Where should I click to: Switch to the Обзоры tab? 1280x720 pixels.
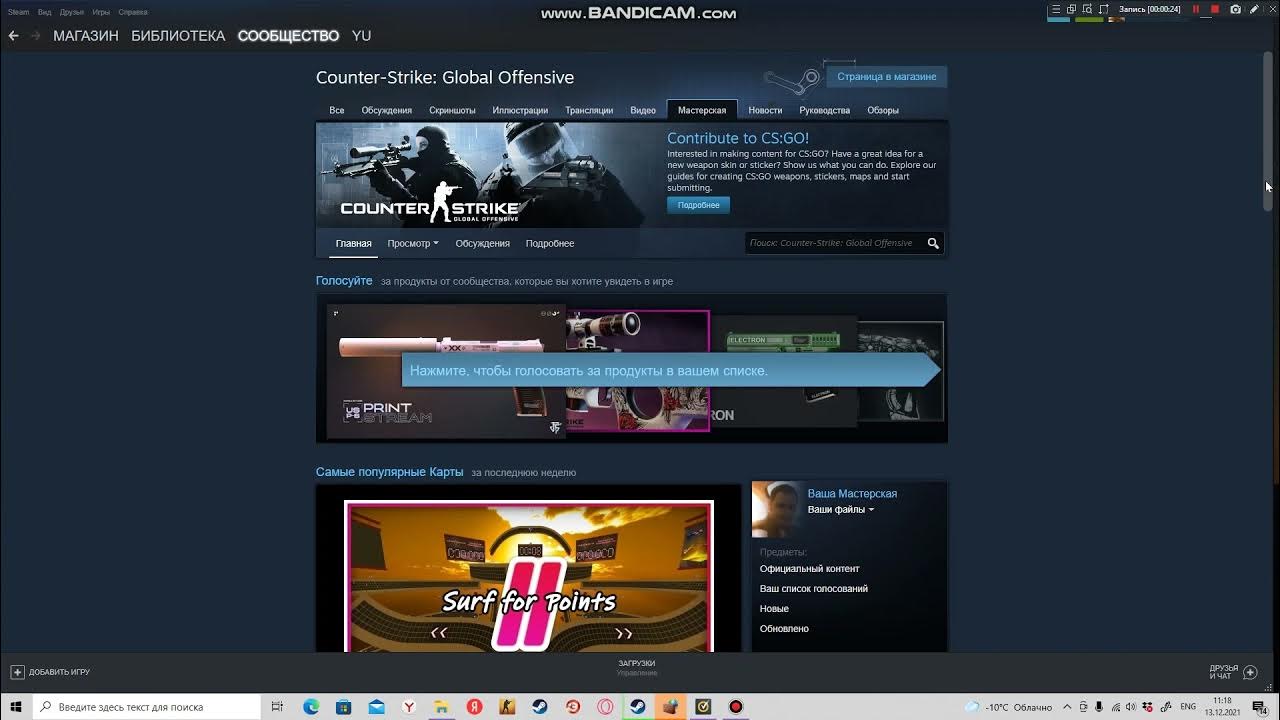click(x=883, y=110)
